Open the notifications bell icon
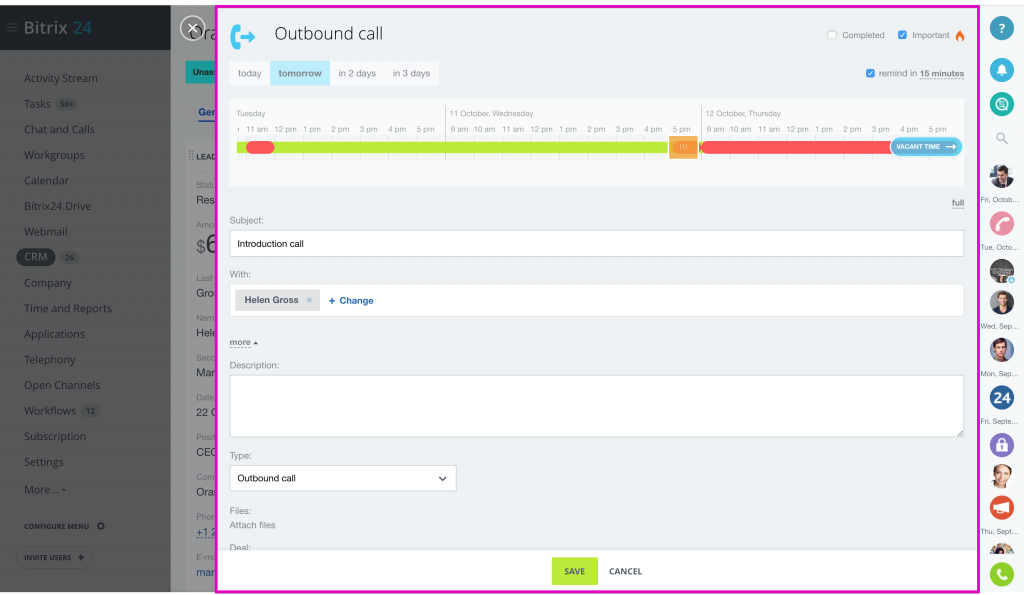 pyautogui.click(x=1001, y=70)
